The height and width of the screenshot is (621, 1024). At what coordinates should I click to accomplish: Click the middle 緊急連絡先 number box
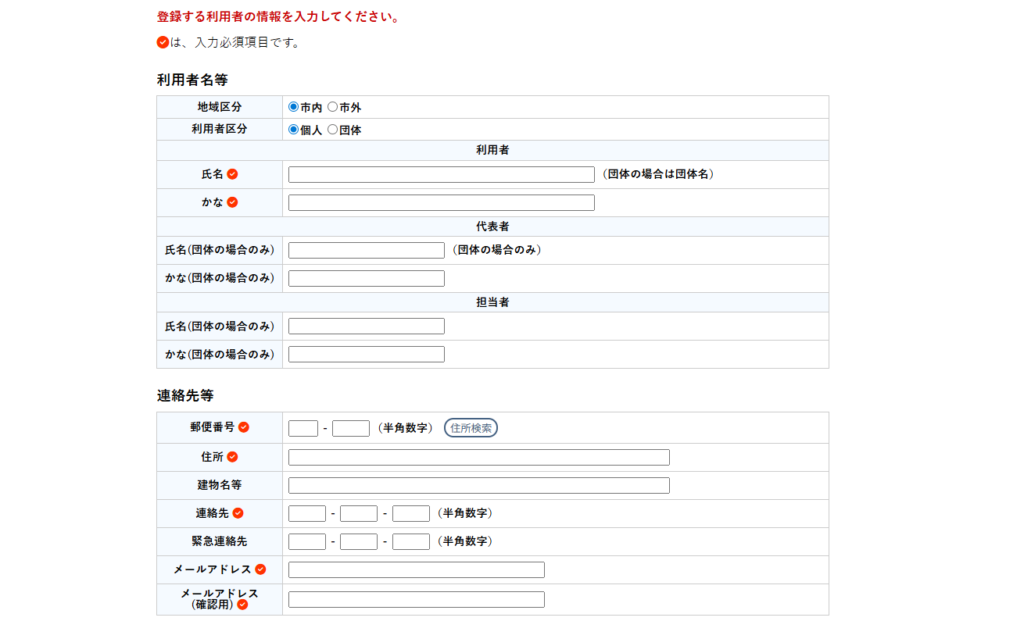359,542
